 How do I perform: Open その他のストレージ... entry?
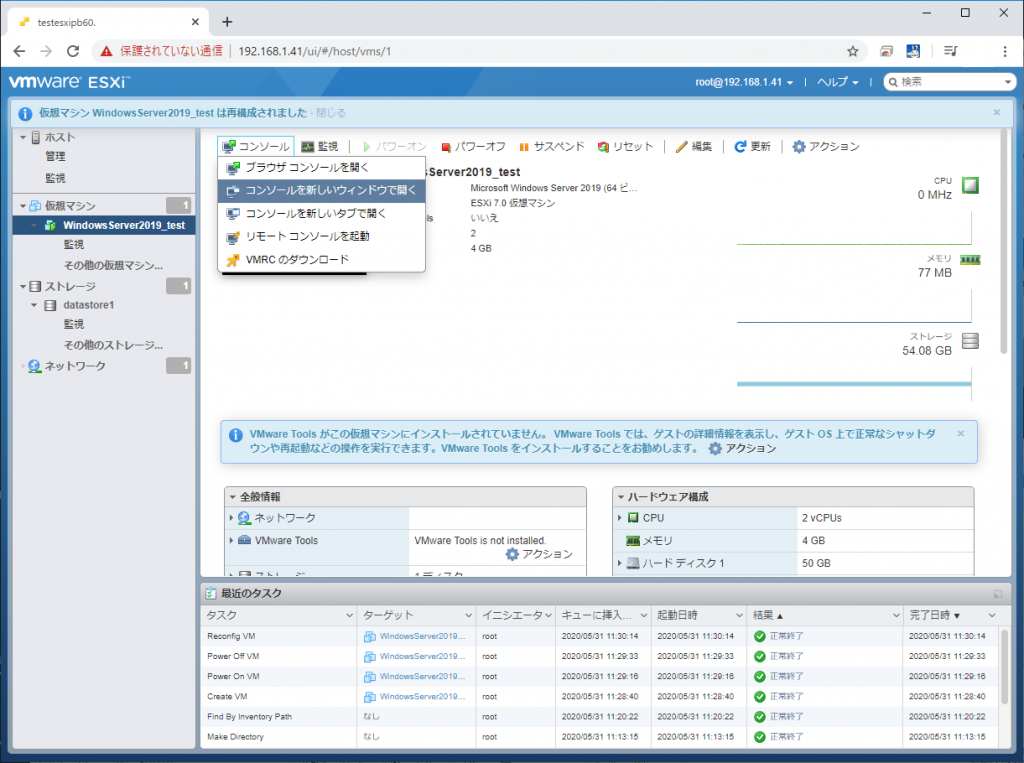113,345
